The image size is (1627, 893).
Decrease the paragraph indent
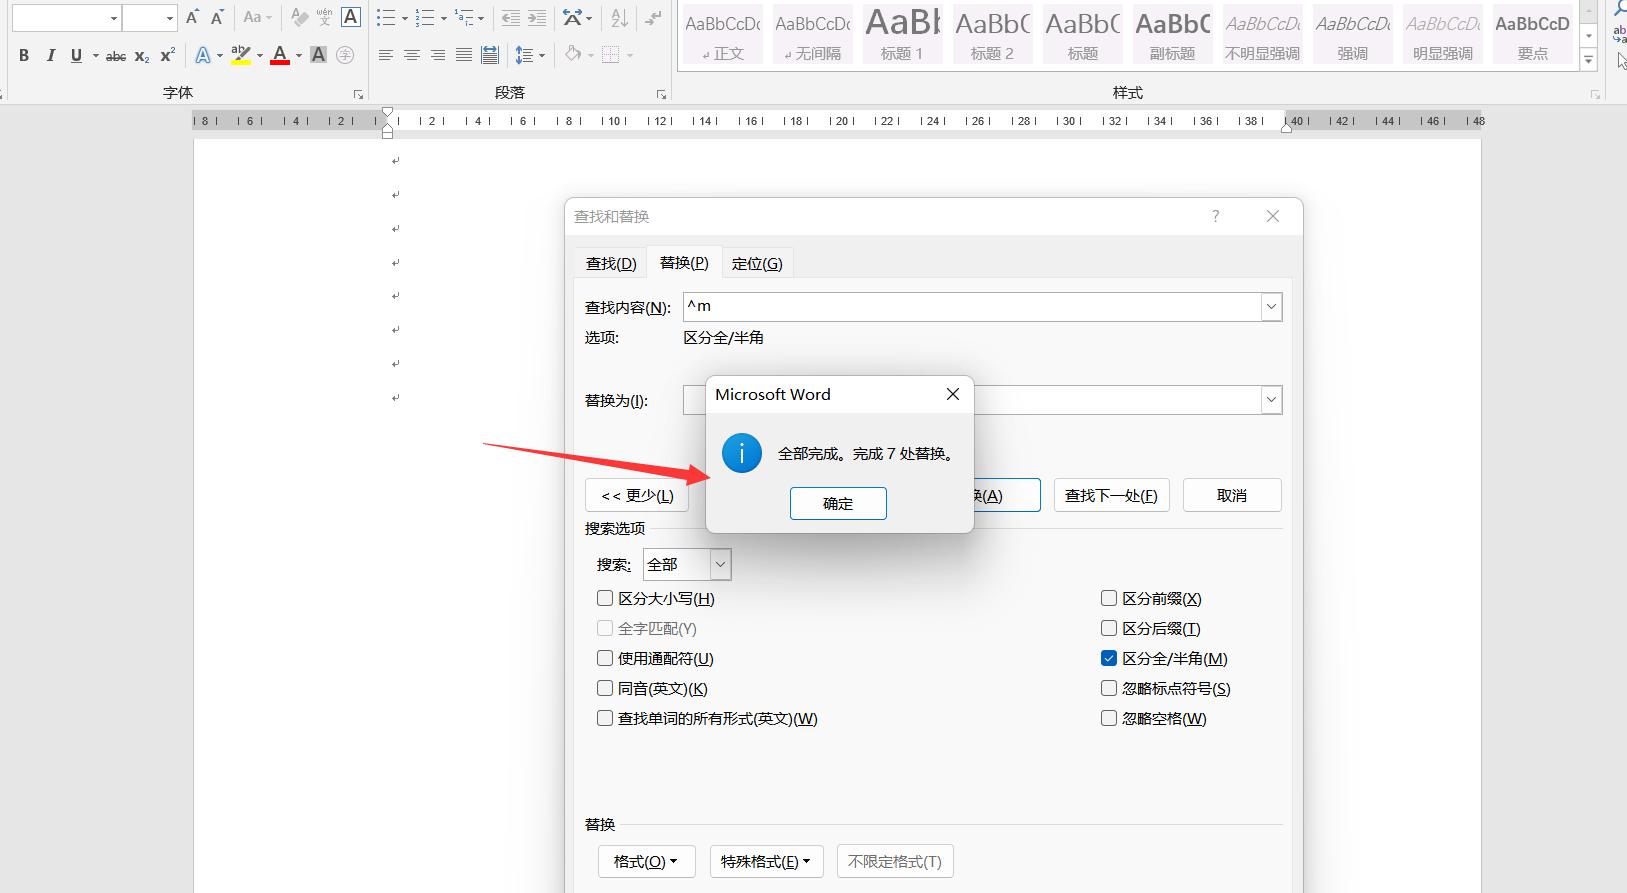(510, 18)
